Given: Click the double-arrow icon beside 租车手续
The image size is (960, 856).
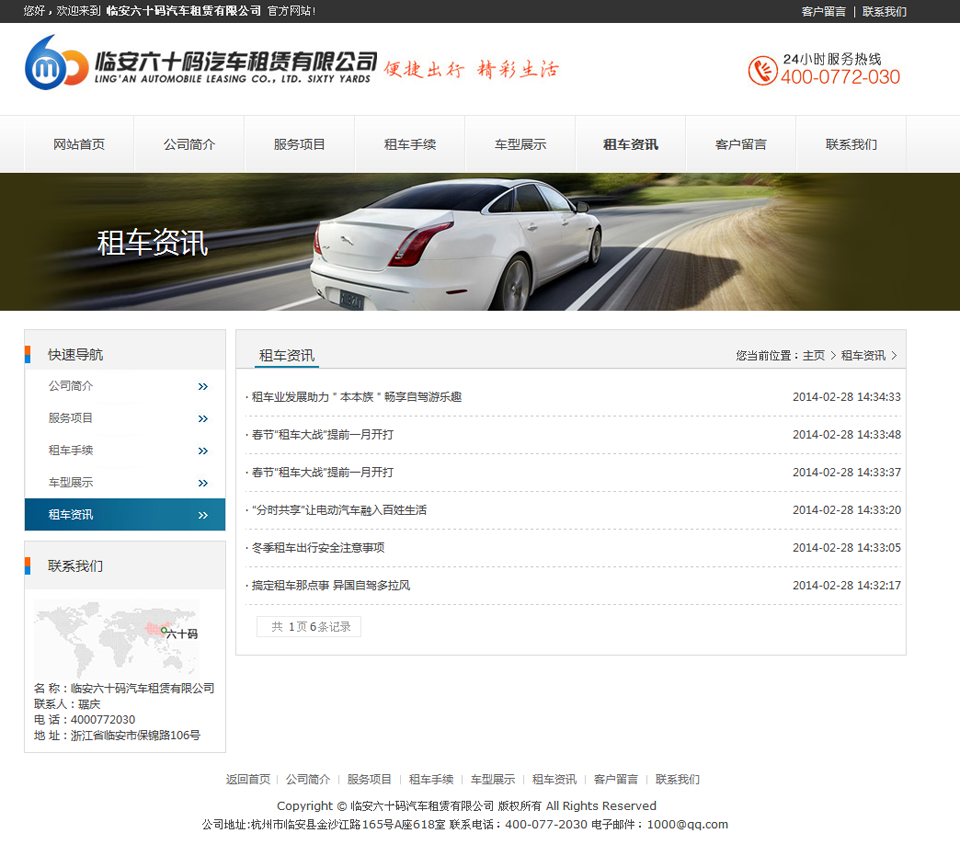Looking at the screenshot, I should pyautogui.click(x=203, y=451).
